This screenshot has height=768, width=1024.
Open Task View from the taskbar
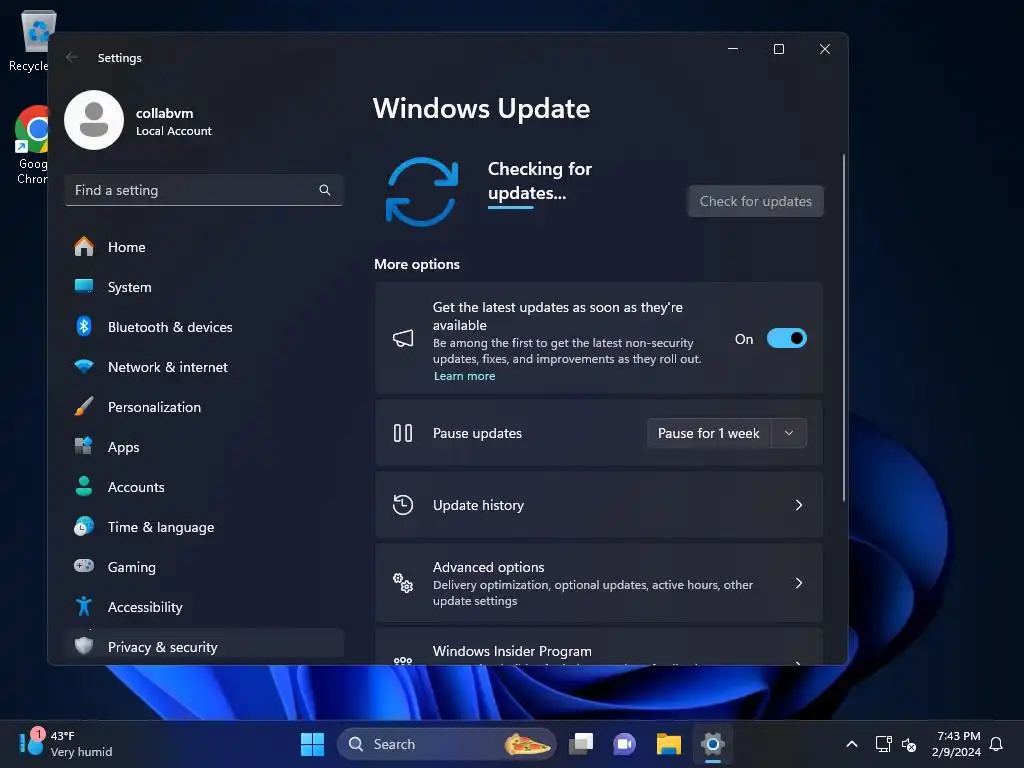coord(581,744)
